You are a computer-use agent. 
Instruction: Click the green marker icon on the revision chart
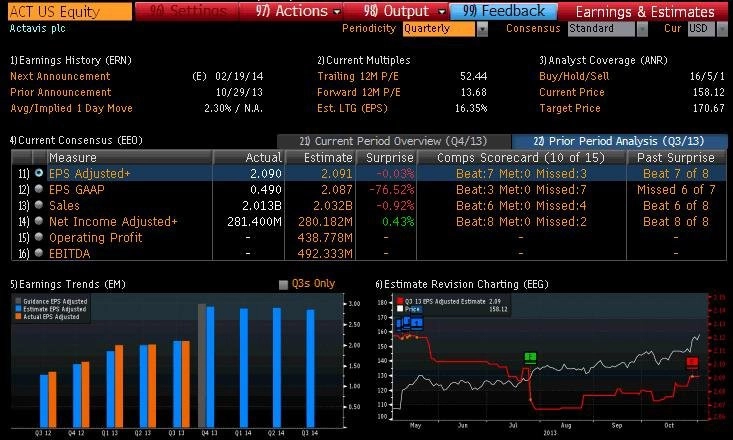pos(530,358)
